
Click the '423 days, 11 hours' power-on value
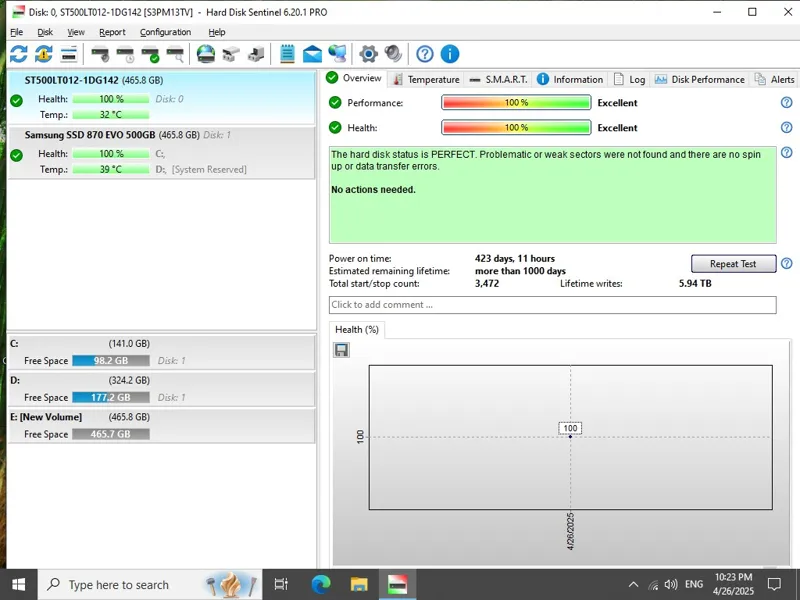(514, 258)
